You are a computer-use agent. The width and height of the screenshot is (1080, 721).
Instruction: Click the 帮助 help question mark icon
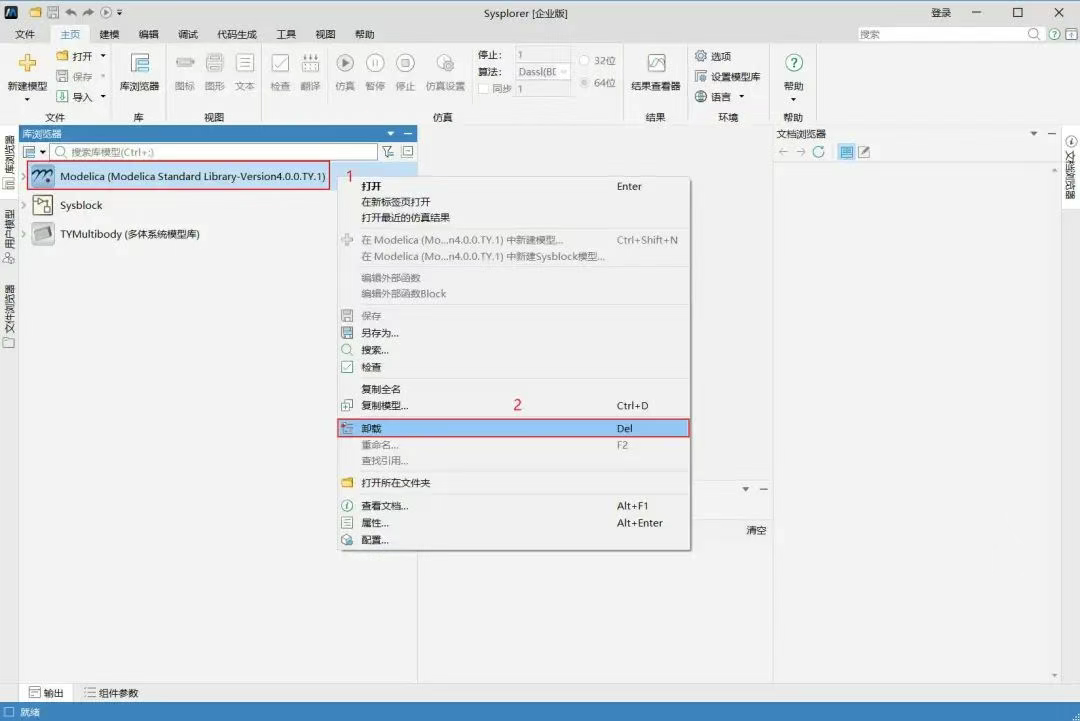(x=793, y=63)
